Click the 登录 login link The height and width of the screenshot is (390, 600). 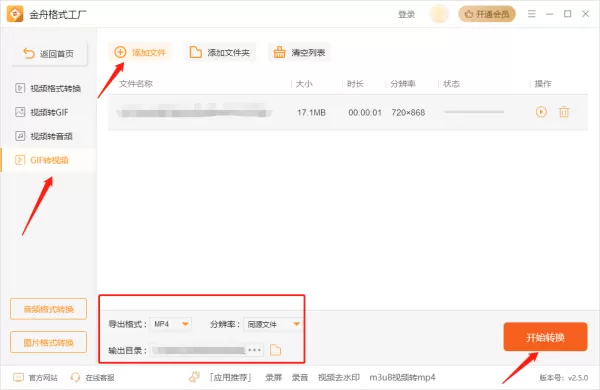[406, 15]
